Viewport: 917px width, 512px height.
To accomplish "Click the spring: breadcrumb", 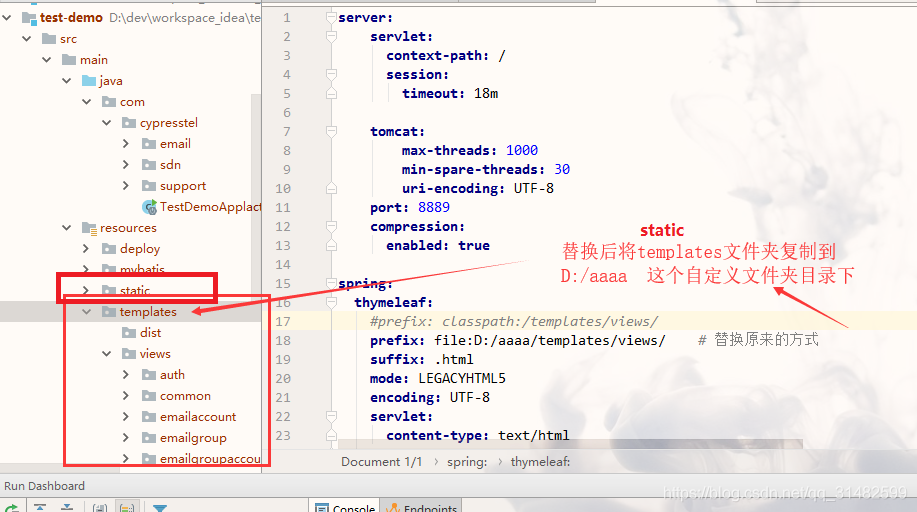I will (467, 462).
